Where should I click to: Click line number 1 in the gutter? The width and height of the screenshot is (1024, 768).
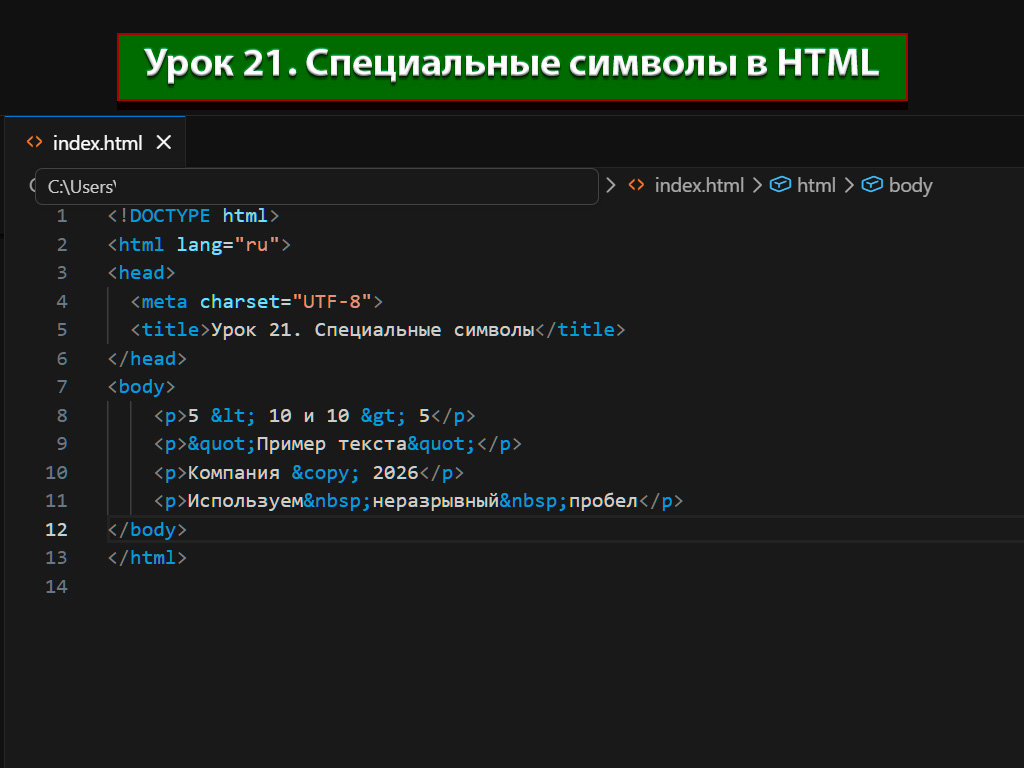(x=62, y=216)
